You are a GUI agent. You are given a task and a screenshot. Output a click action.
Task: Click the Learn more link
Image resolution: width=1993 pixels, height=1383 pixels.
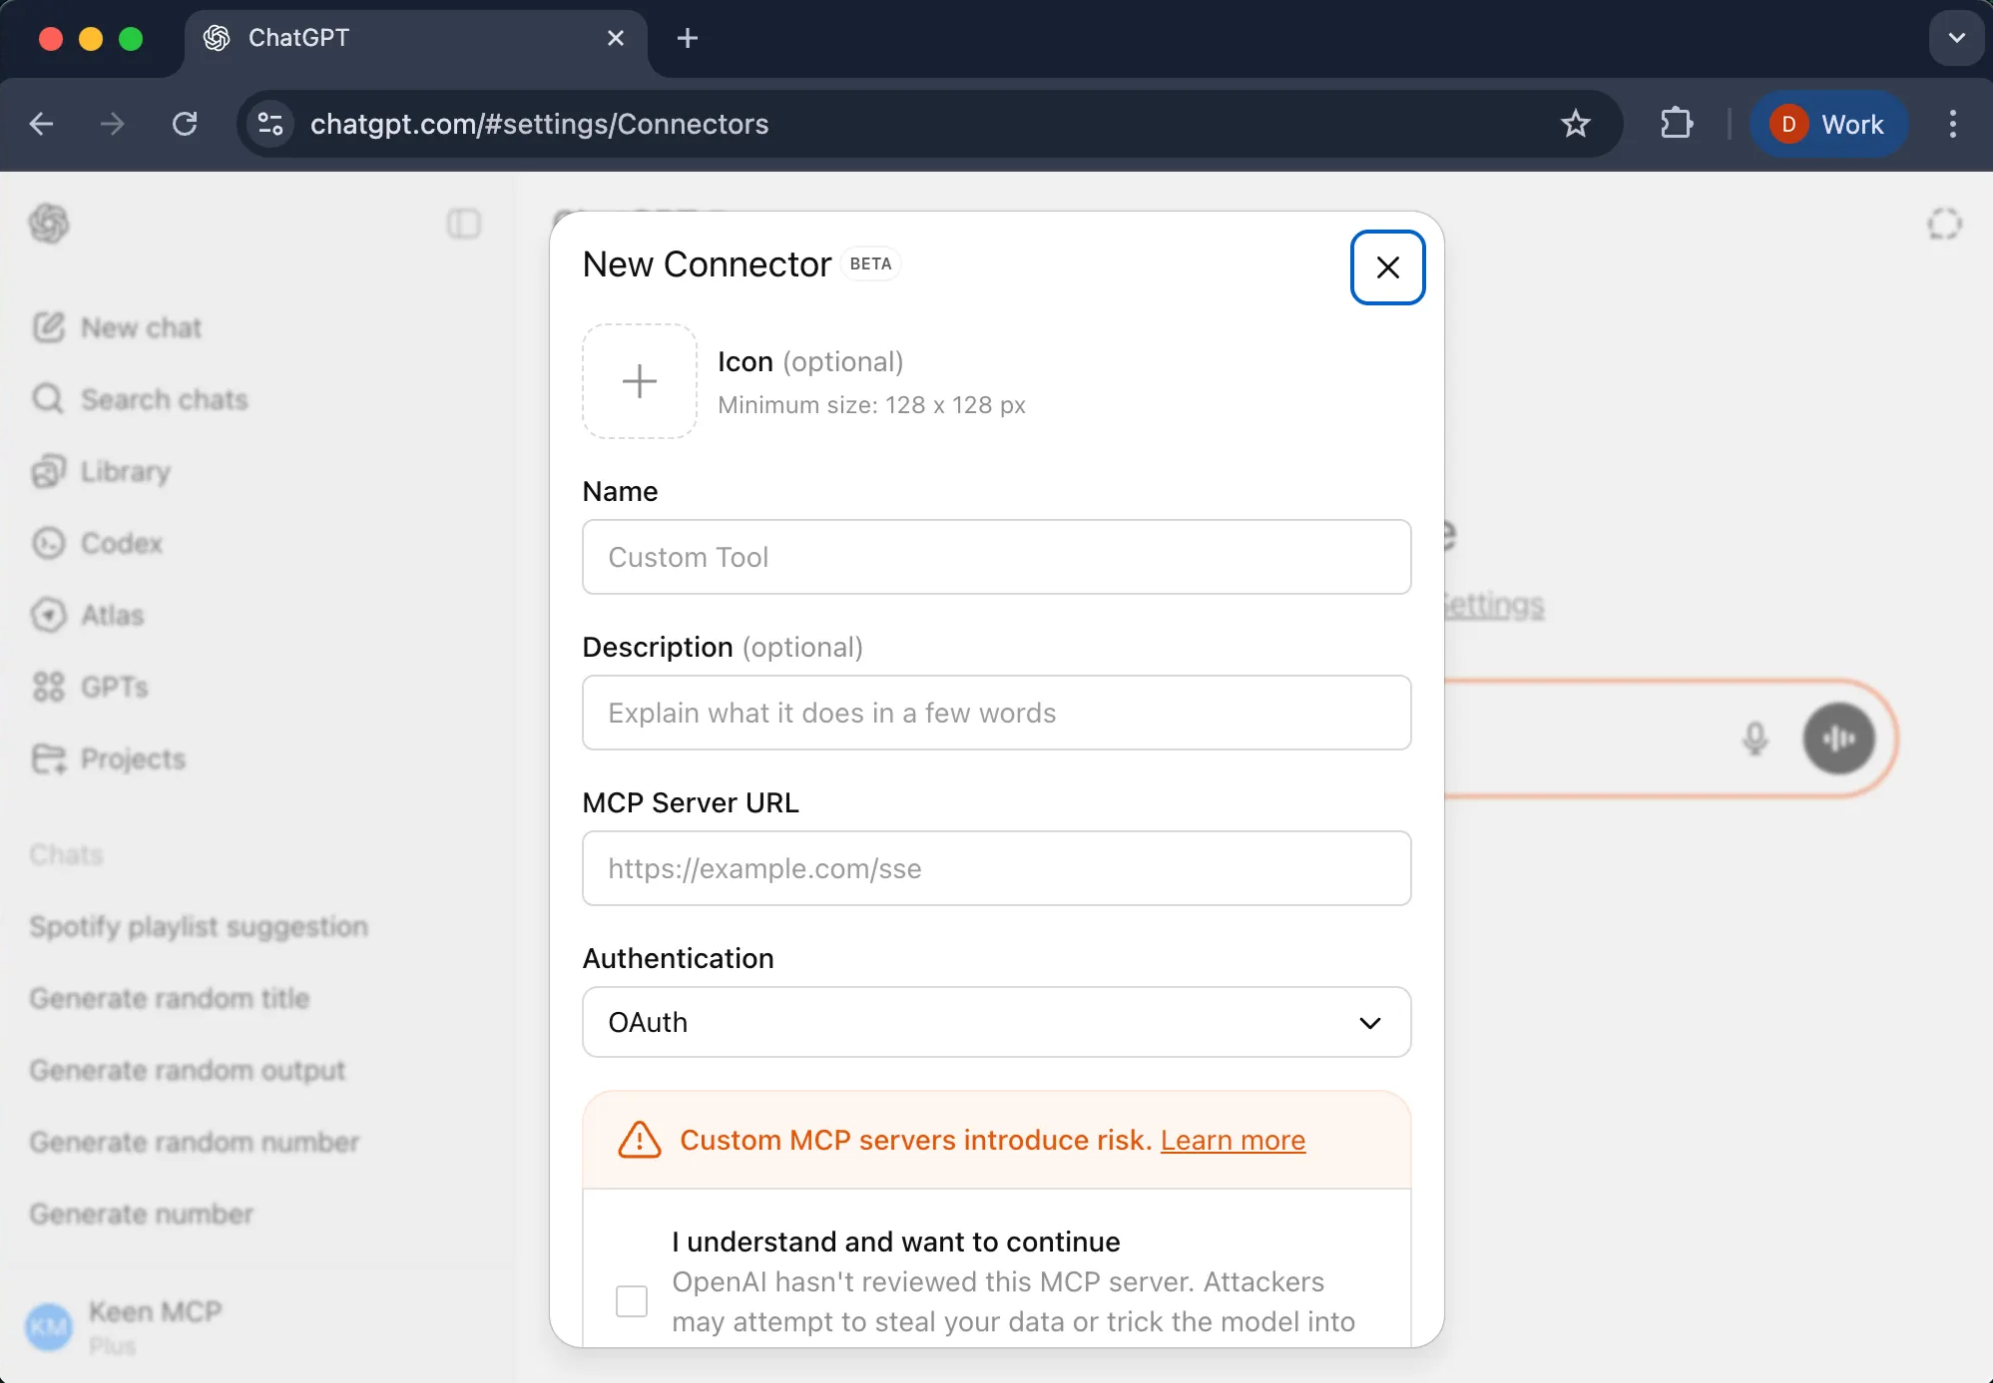[x=1232, y=1140]
